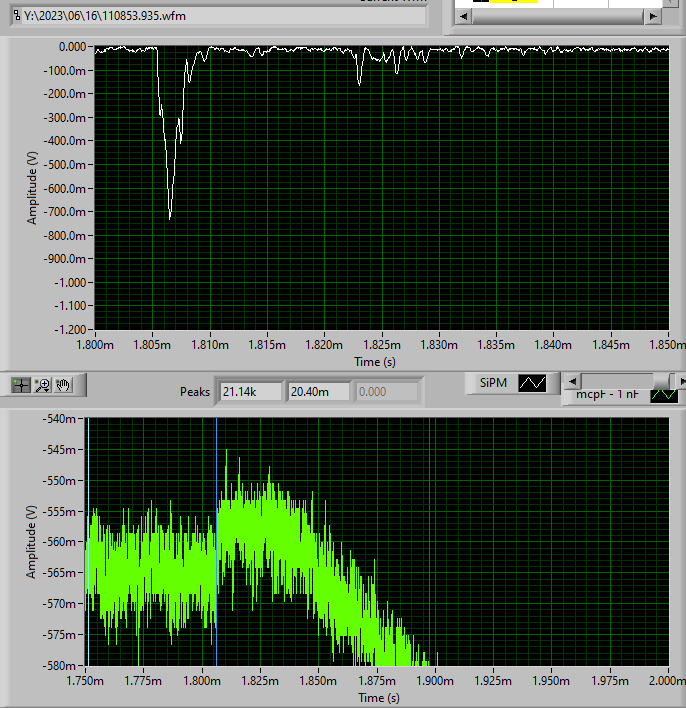
Task: Click the SiPM legend label
Action: tap(493, 383)
